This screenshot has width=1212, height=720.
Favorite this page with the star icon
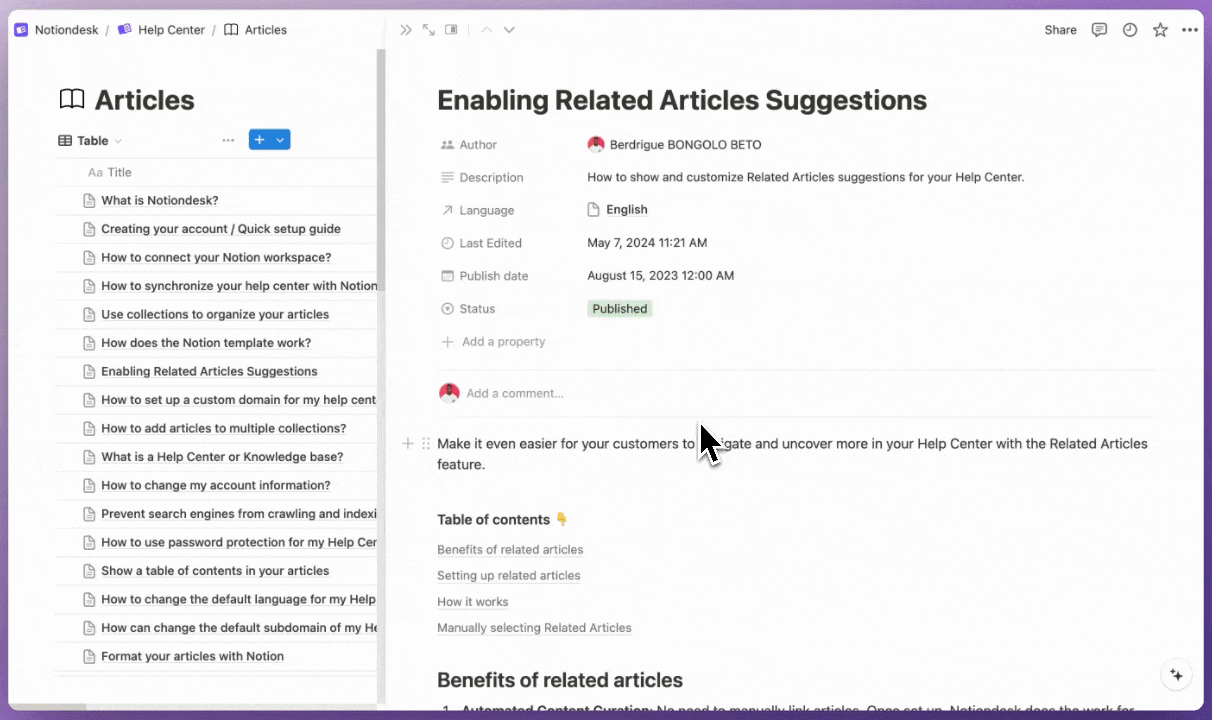click(x=1160, y=30)
